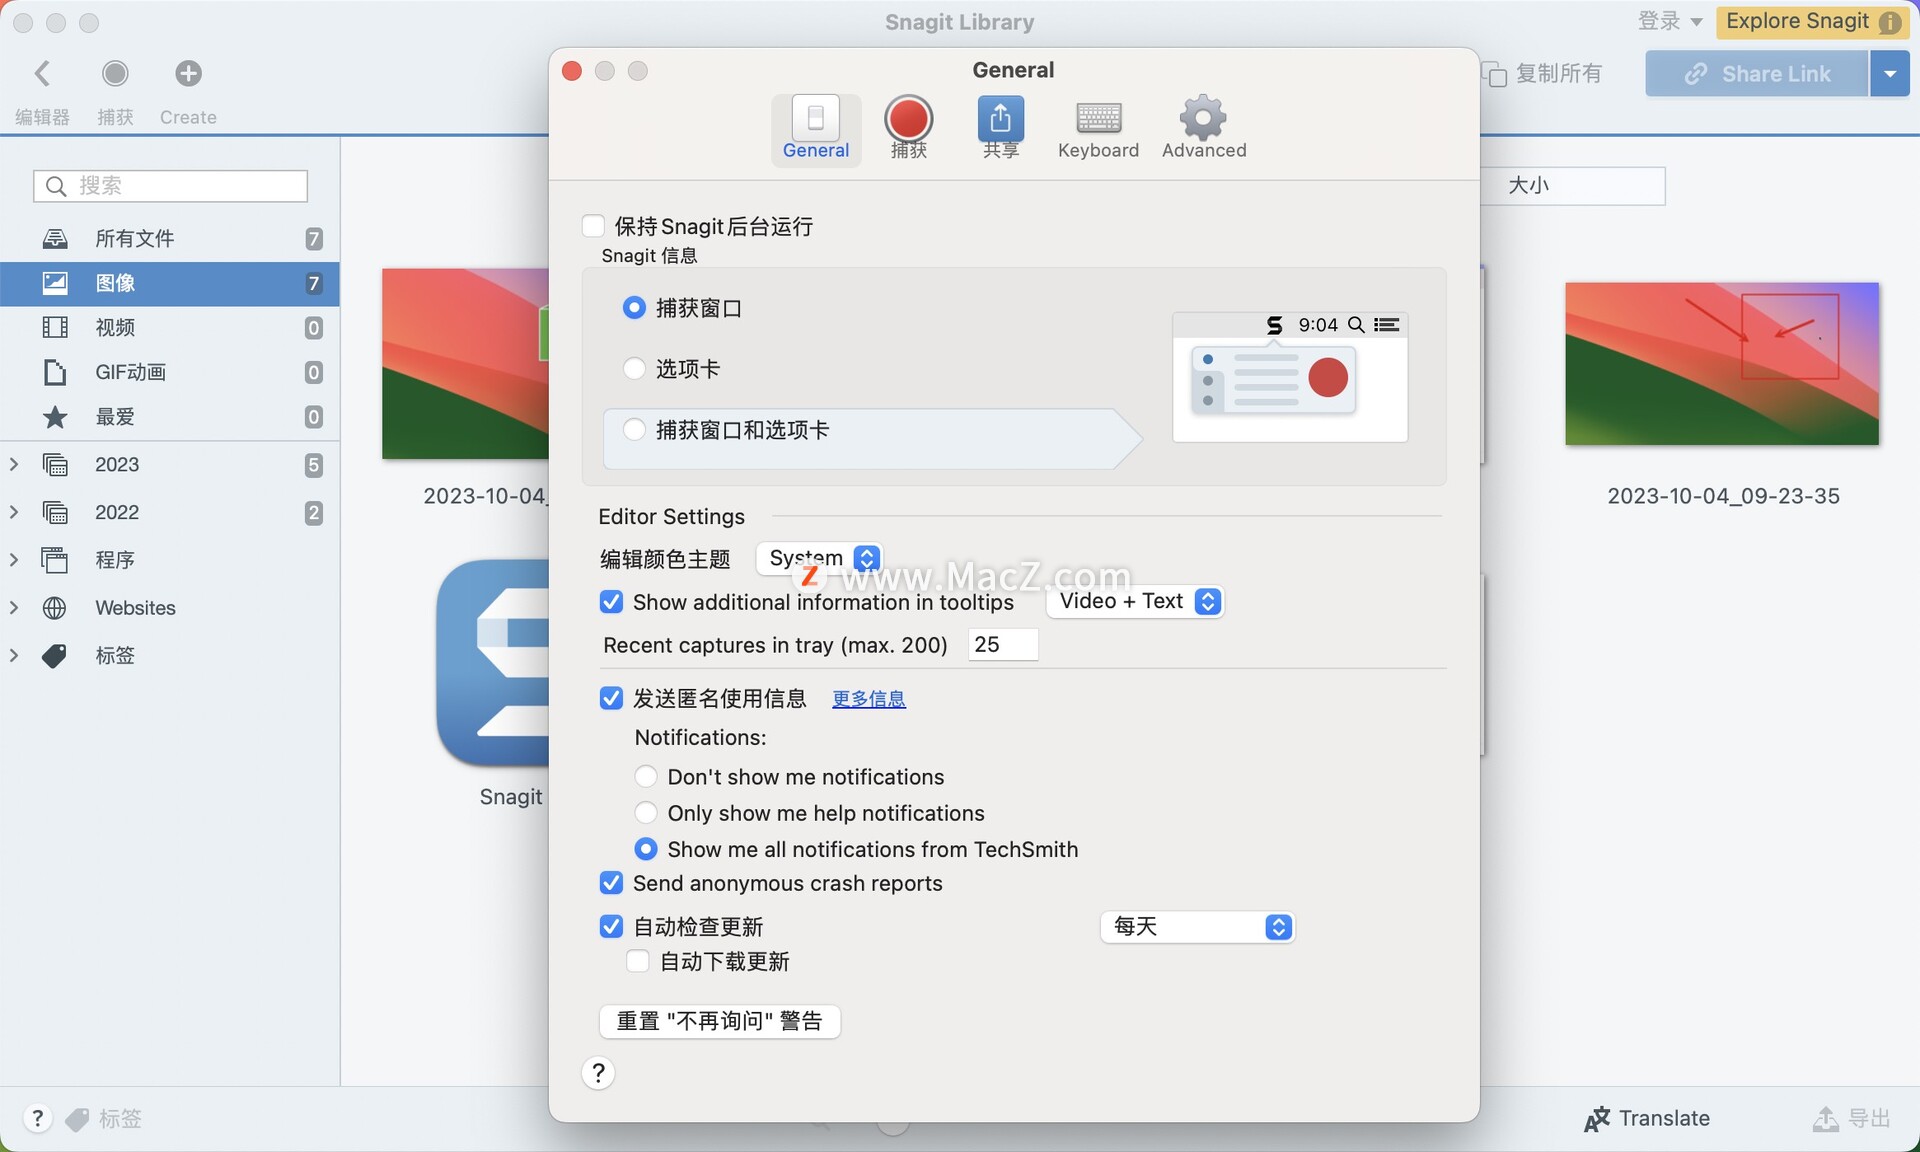Click the 标签 tag icon in sidebar
Image resolution: width=1920 pixels, height=1152 pixels.
[x=55, y=656]
